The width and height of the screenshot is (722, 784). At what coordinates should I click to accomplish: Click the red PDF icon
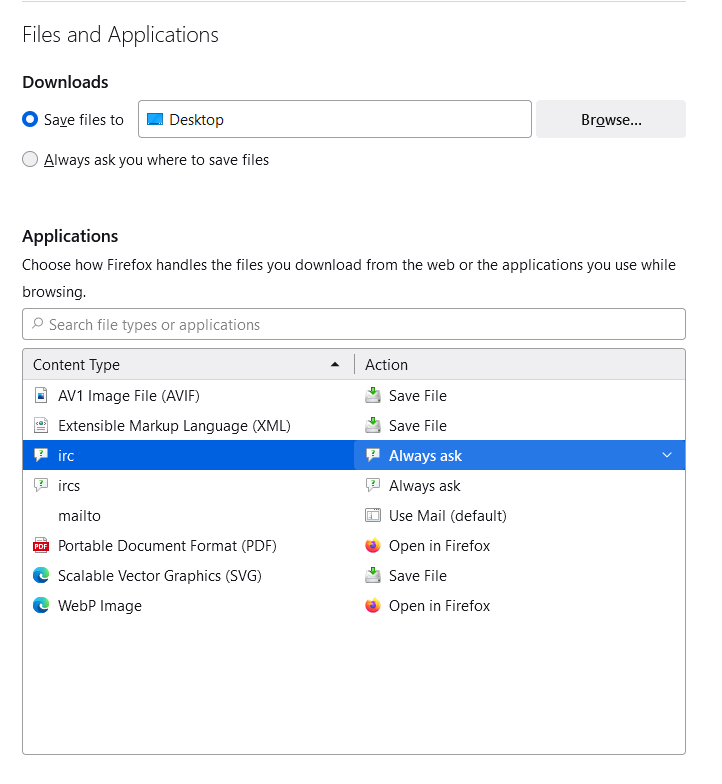[x=41, y=546]
